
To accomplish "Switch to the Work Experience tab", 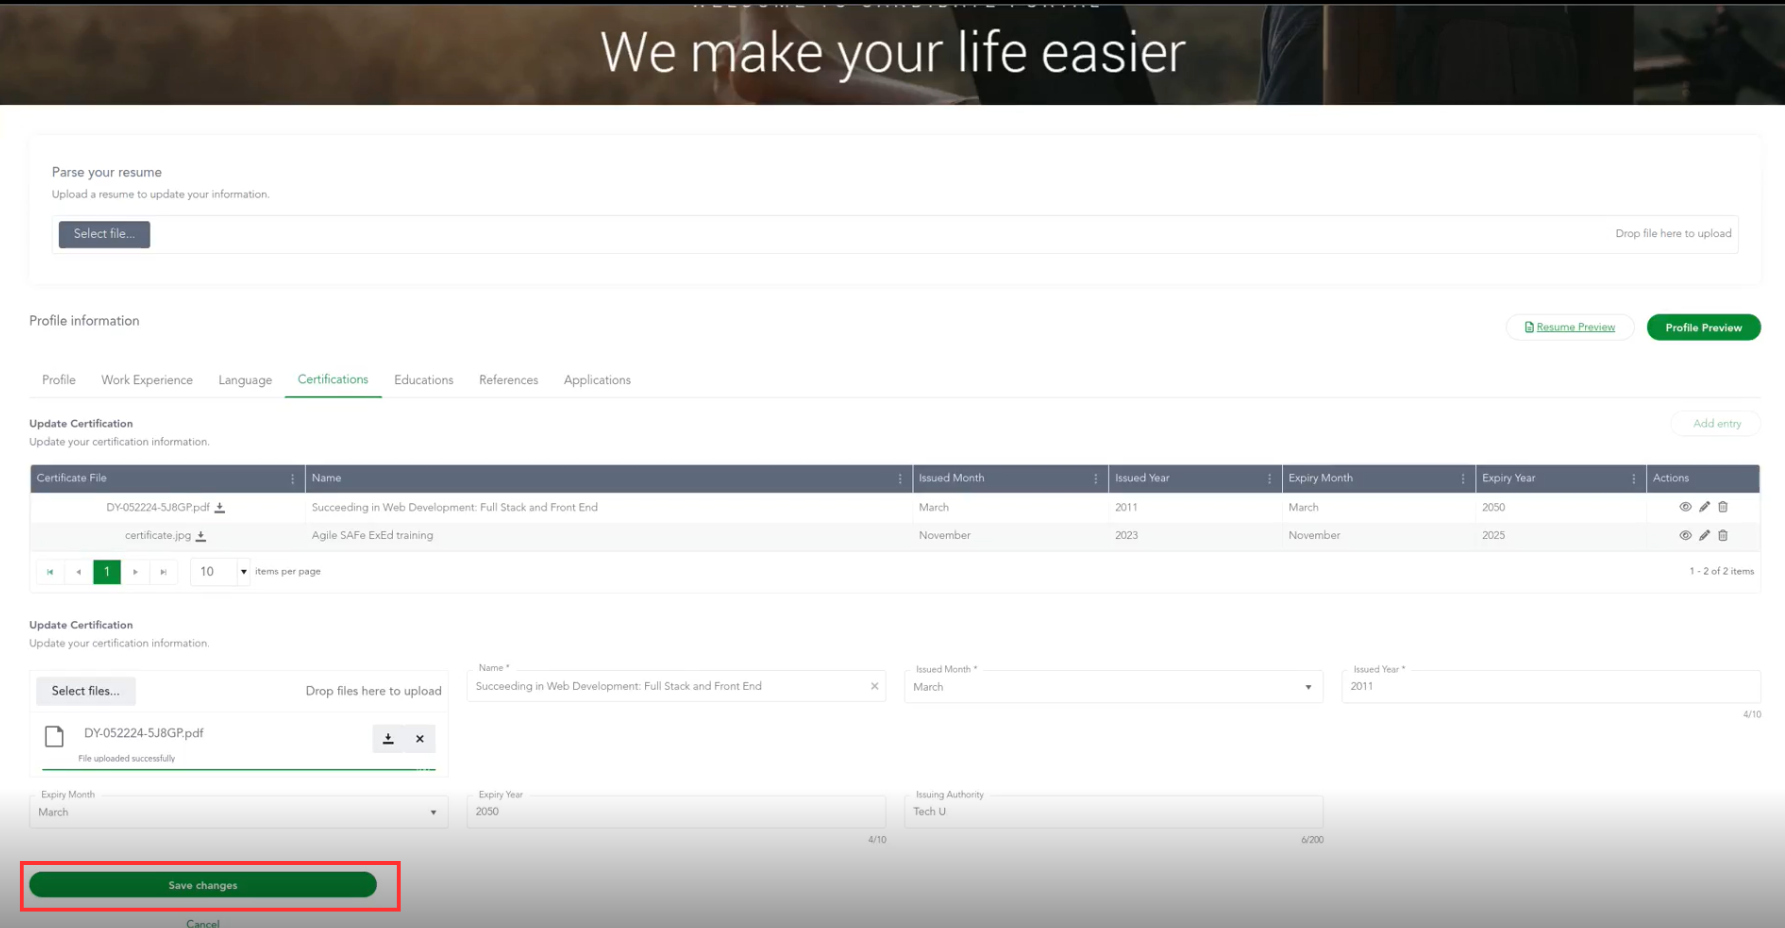I will tap(147, 380).
